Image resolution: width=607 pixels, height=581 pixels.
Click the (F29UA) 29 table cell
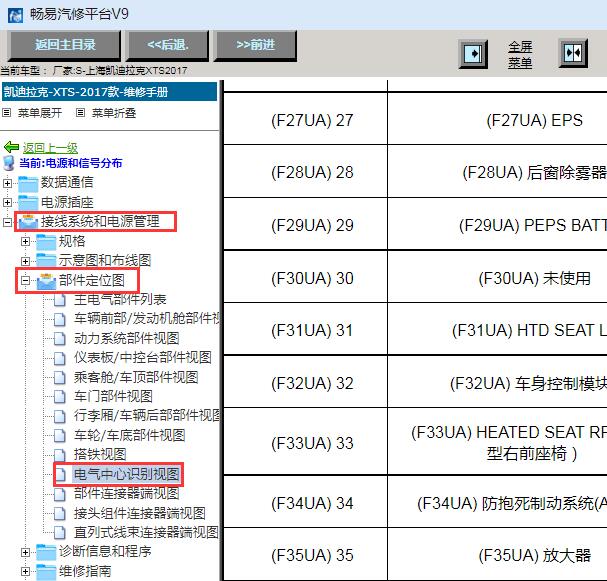point(305,224)
